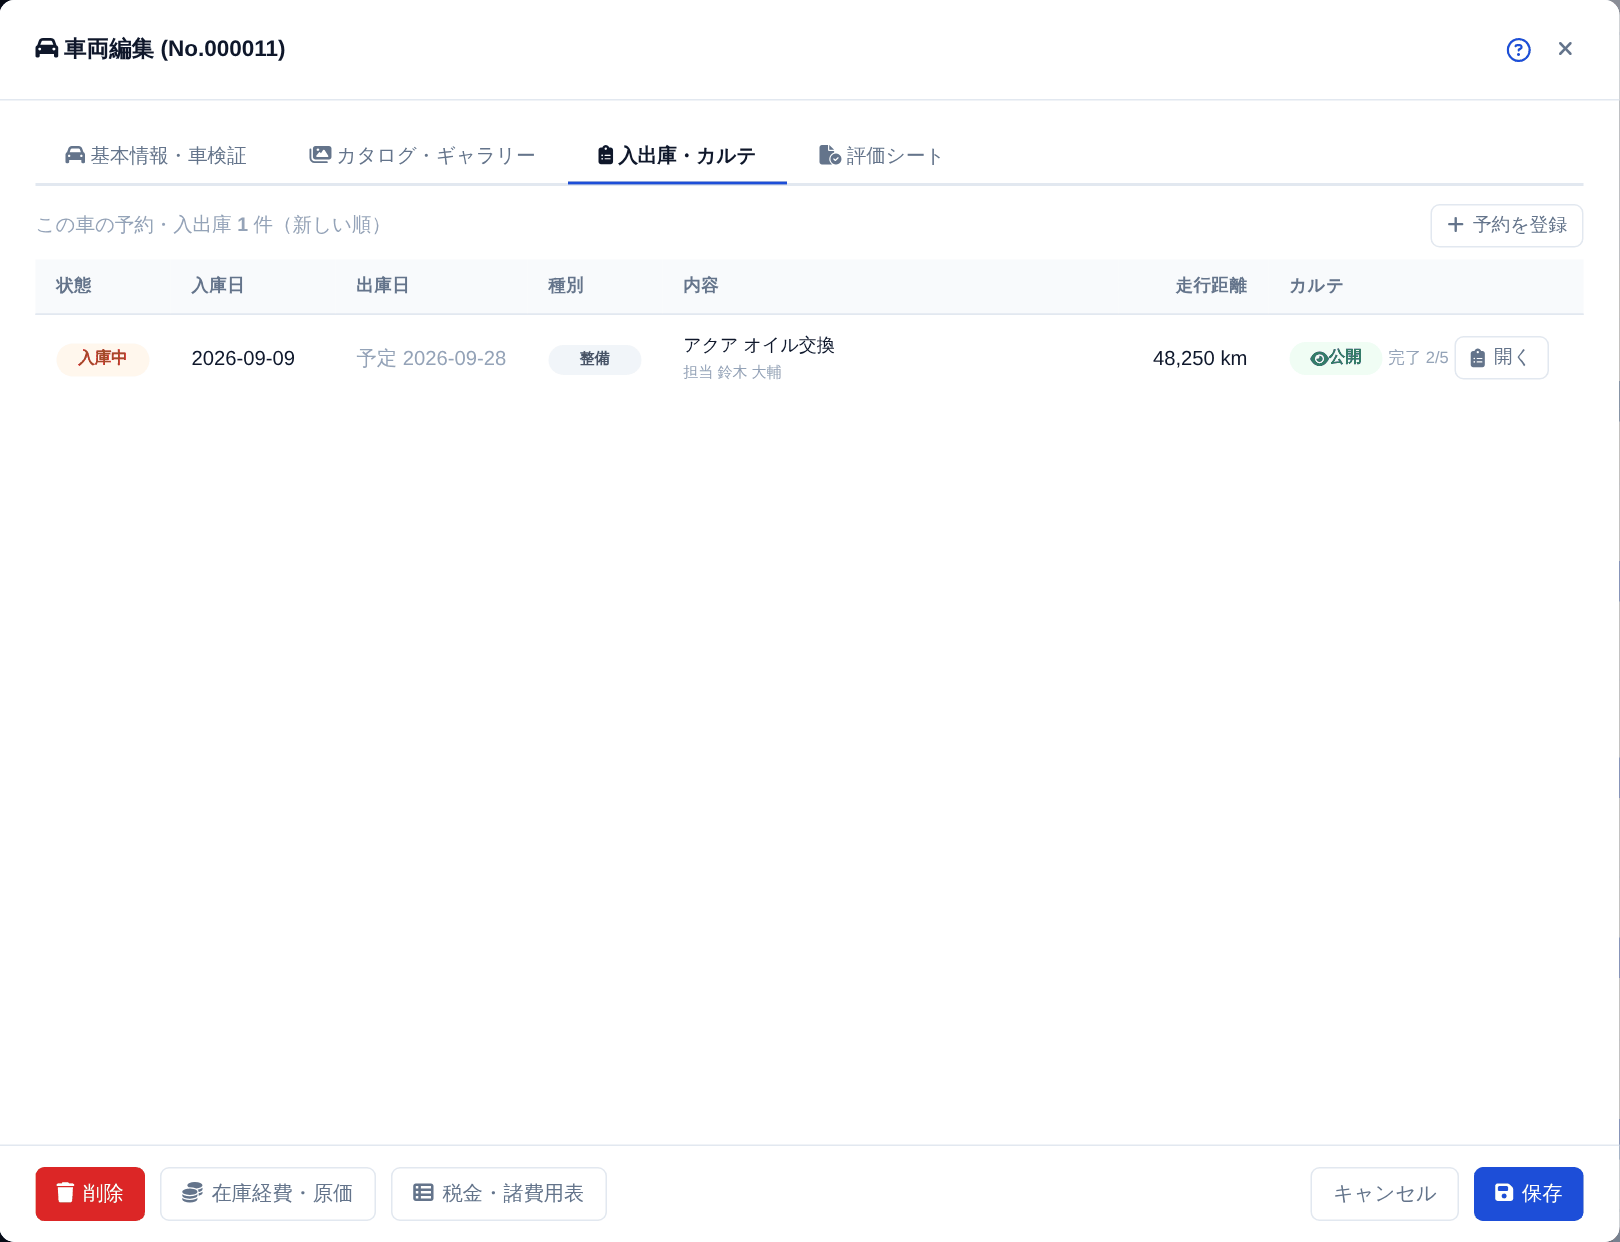Click the キャンセル button

1385,1193
